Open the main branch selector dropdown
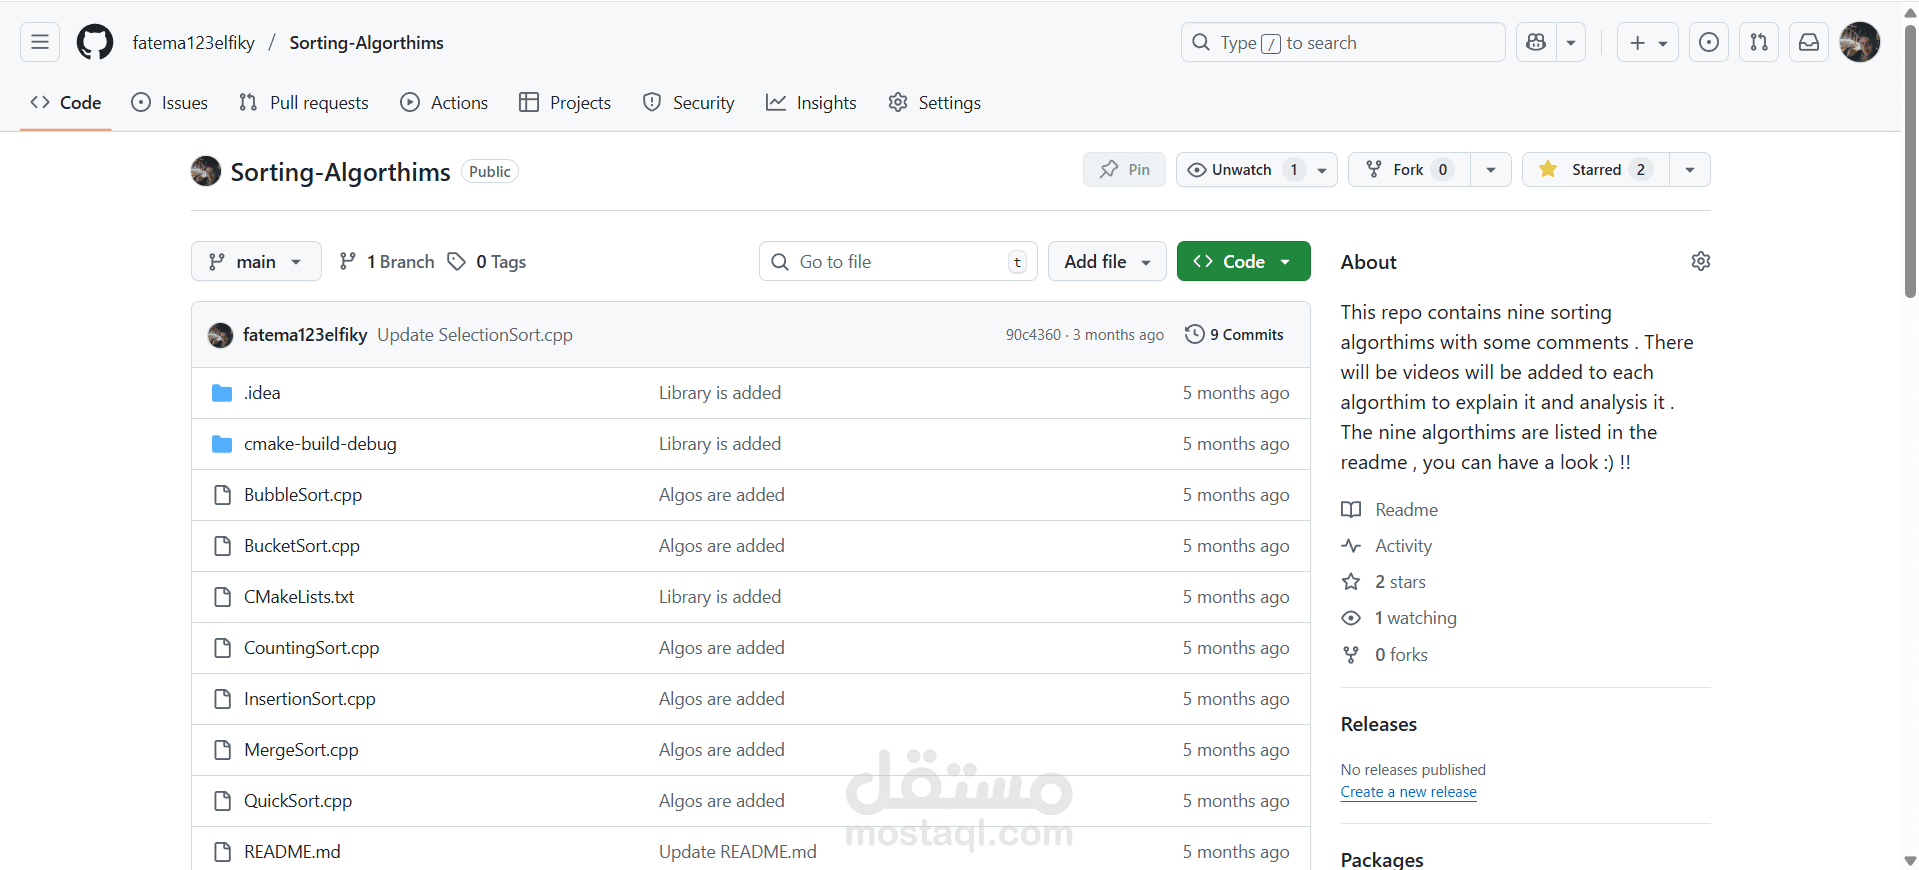Screen dimensions: 1919x870 [x=256, y=261]
